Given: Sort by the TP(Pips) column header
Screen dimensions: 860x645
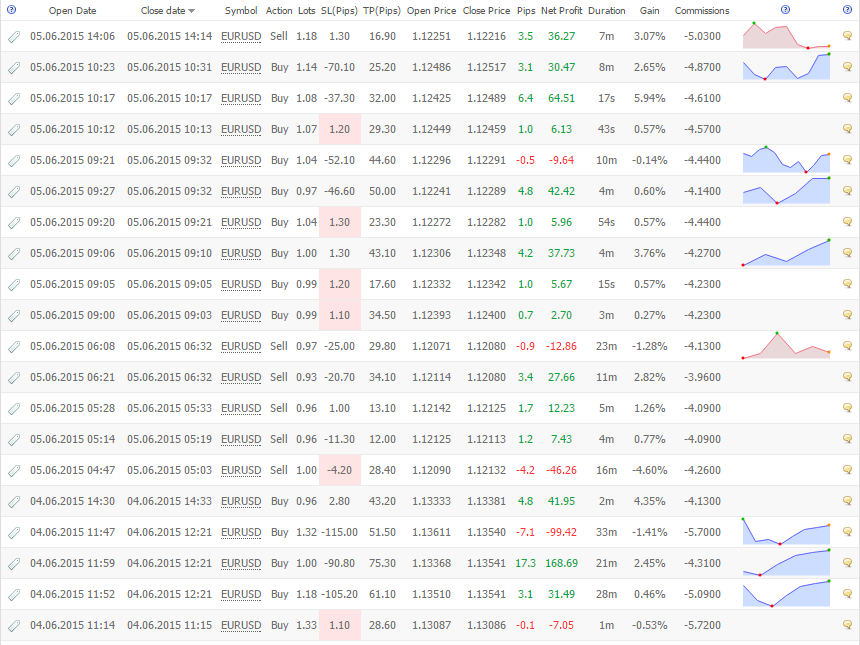Looking at the screenshot, I should [x=382, y=10].
